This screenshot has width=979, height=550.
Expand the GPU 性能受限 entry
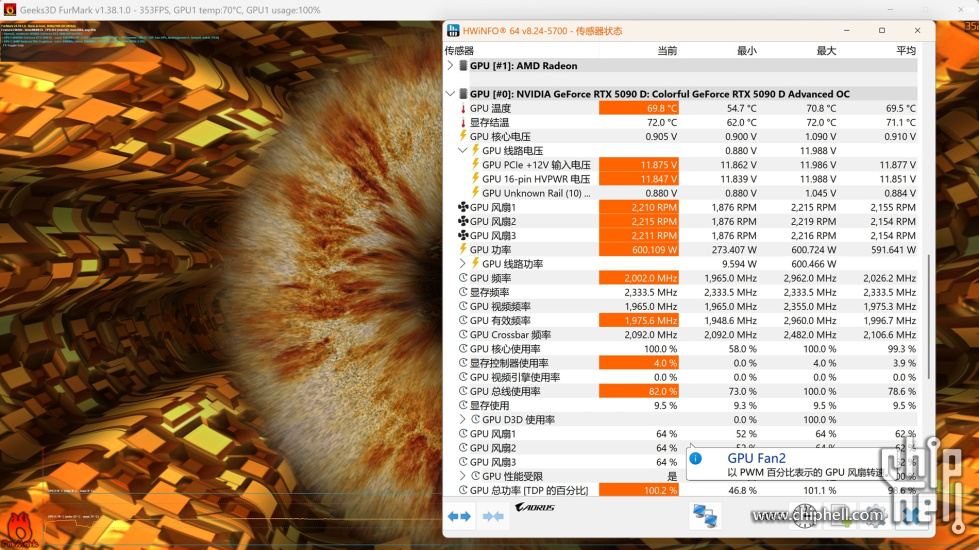click(x=462, y=477)
